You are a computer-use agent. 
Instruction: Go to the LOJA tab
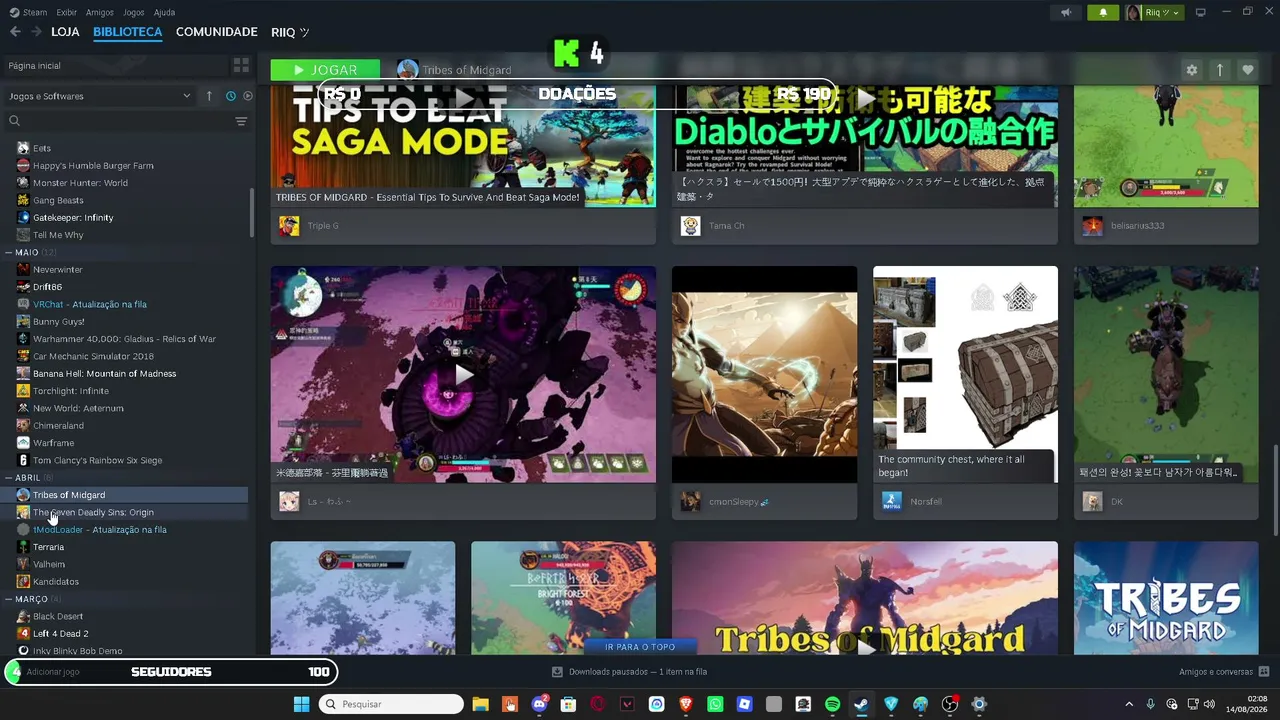click(65, 32)
